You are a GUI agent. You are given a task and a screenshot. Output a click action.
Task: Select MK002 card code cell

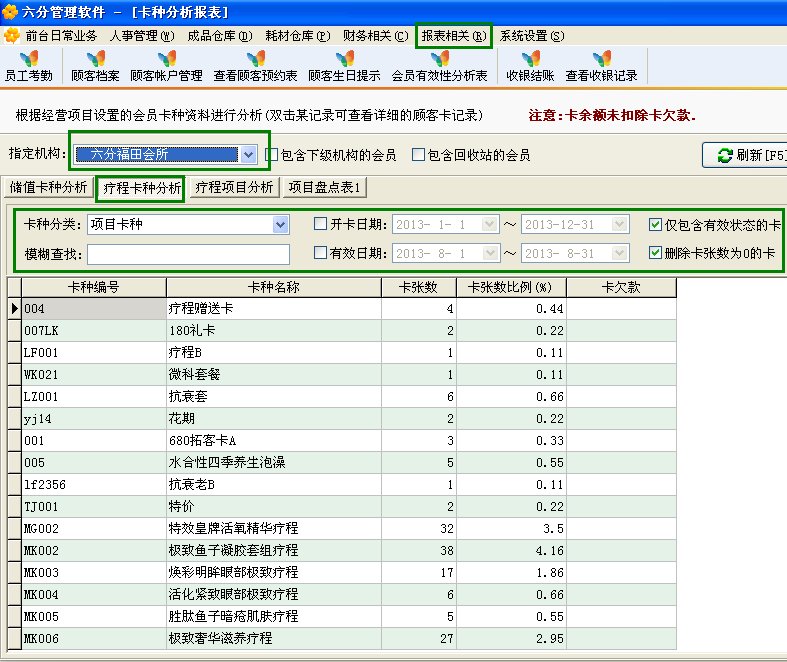(94, 551)
